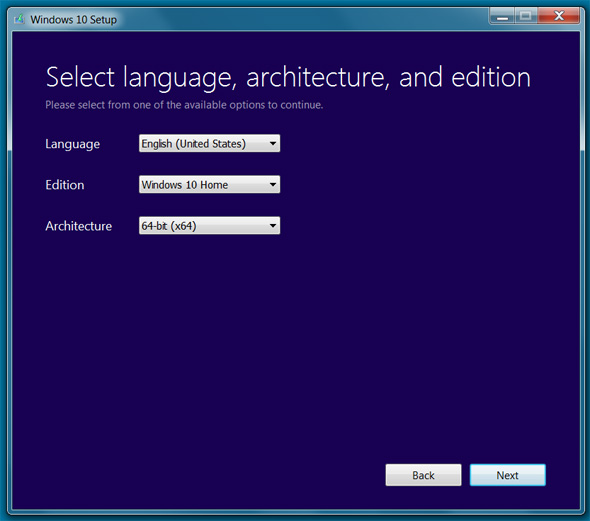The height and width of the screenshot is (521, 590).
Task: Click the 'Edition' label
Action: coord(65,185)
